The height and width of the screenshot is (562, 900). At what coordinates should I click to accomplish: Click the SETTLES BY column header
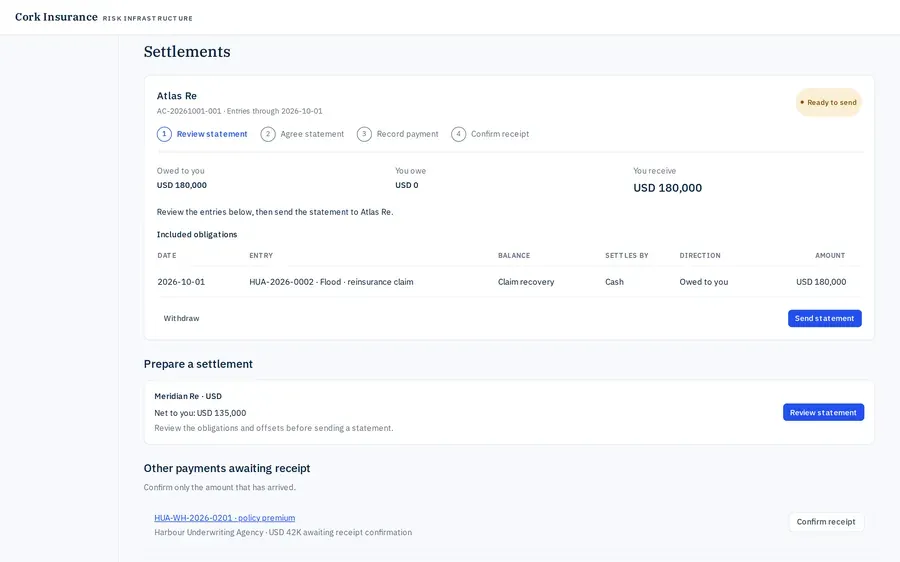627,255
